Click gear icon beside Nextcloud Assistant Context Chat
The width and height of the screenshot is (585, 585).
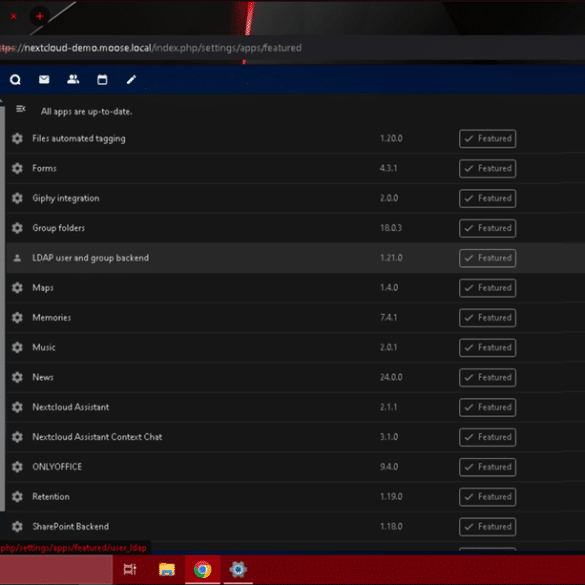(17, 437)
